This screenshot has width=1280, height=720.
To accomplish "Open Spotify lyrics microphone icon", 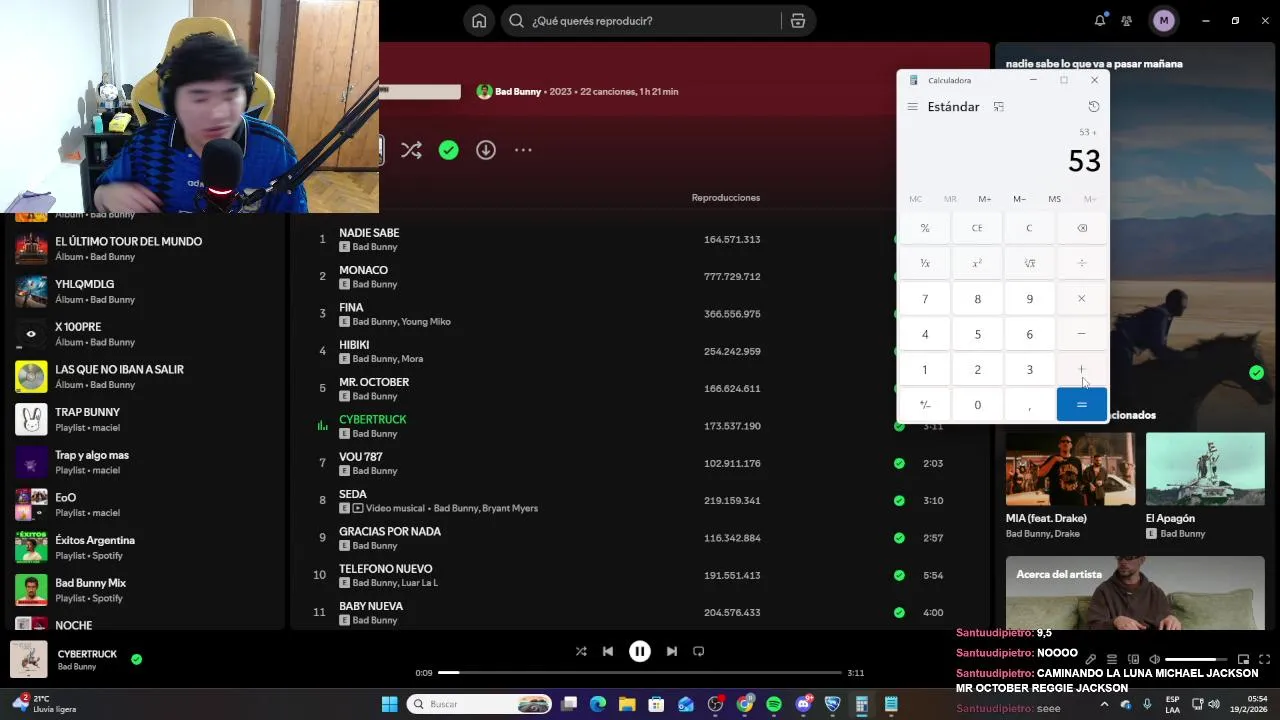I will click(x=1090, y=660).
